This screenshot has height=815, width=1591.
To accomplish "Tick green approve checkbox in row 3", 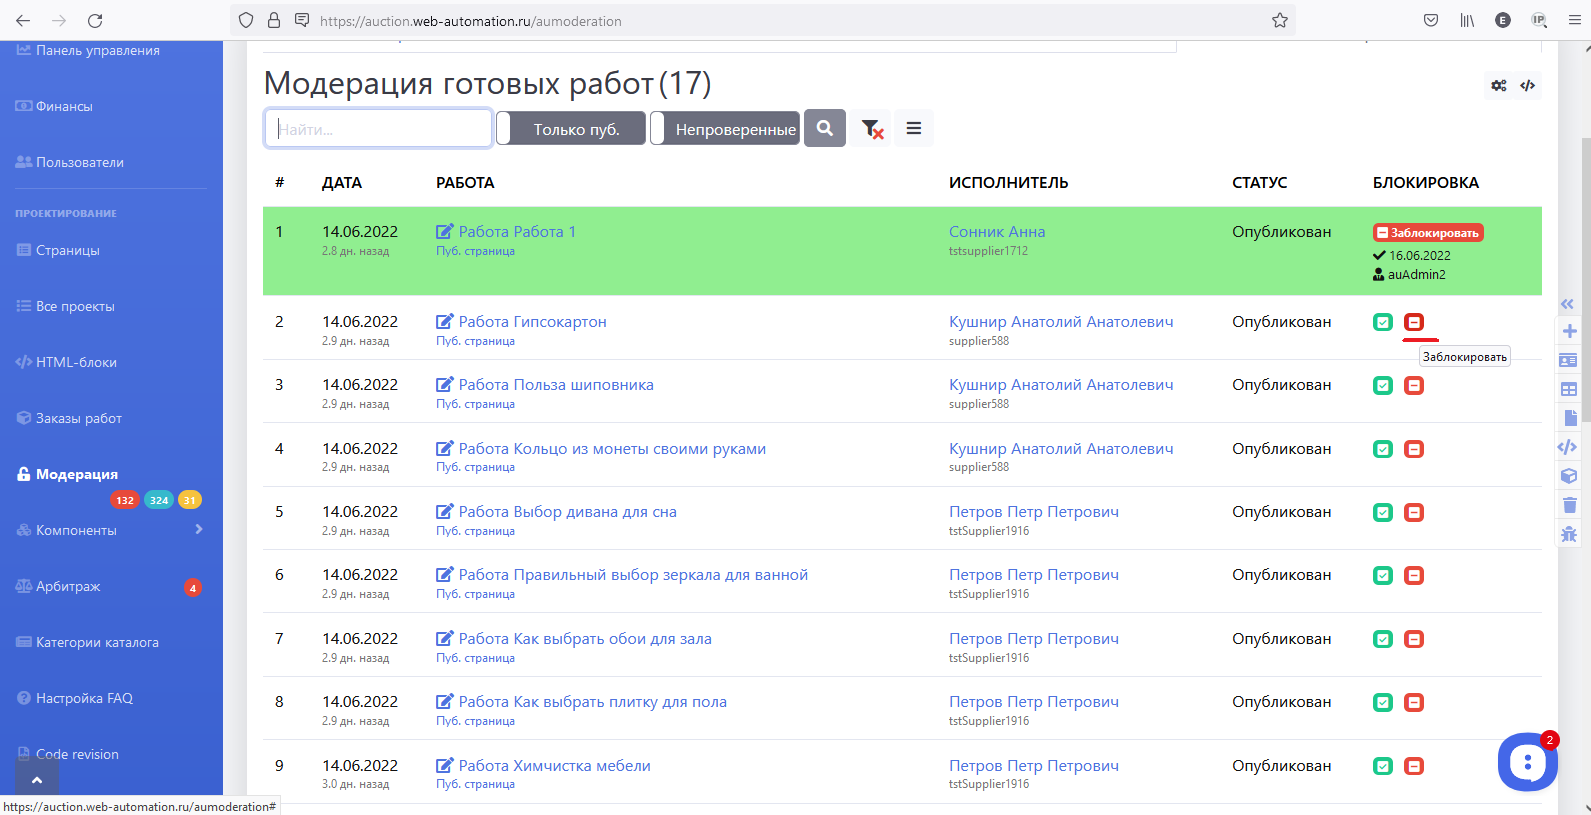I will point(1382,386).
